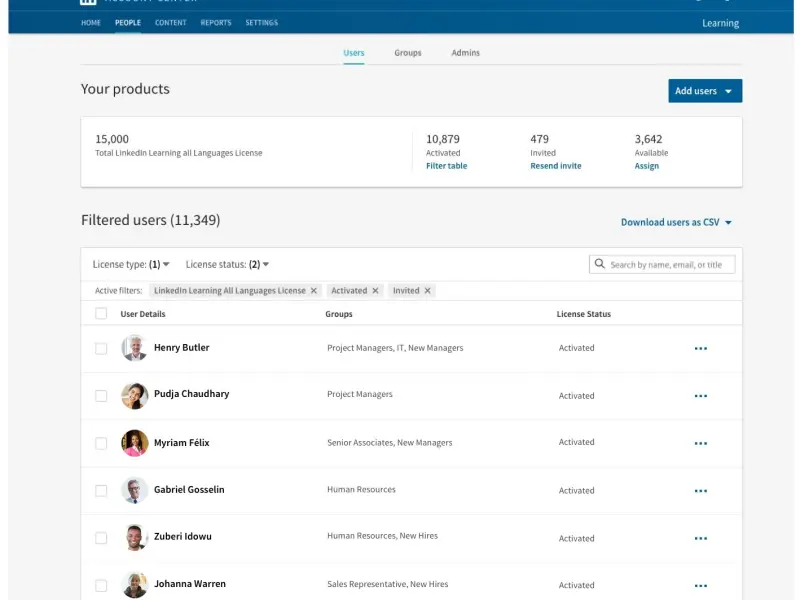This screenshot has height=600, width=800.
Task: Open the more options menu for Pudja Chaudhary
Action: (700, 396)
